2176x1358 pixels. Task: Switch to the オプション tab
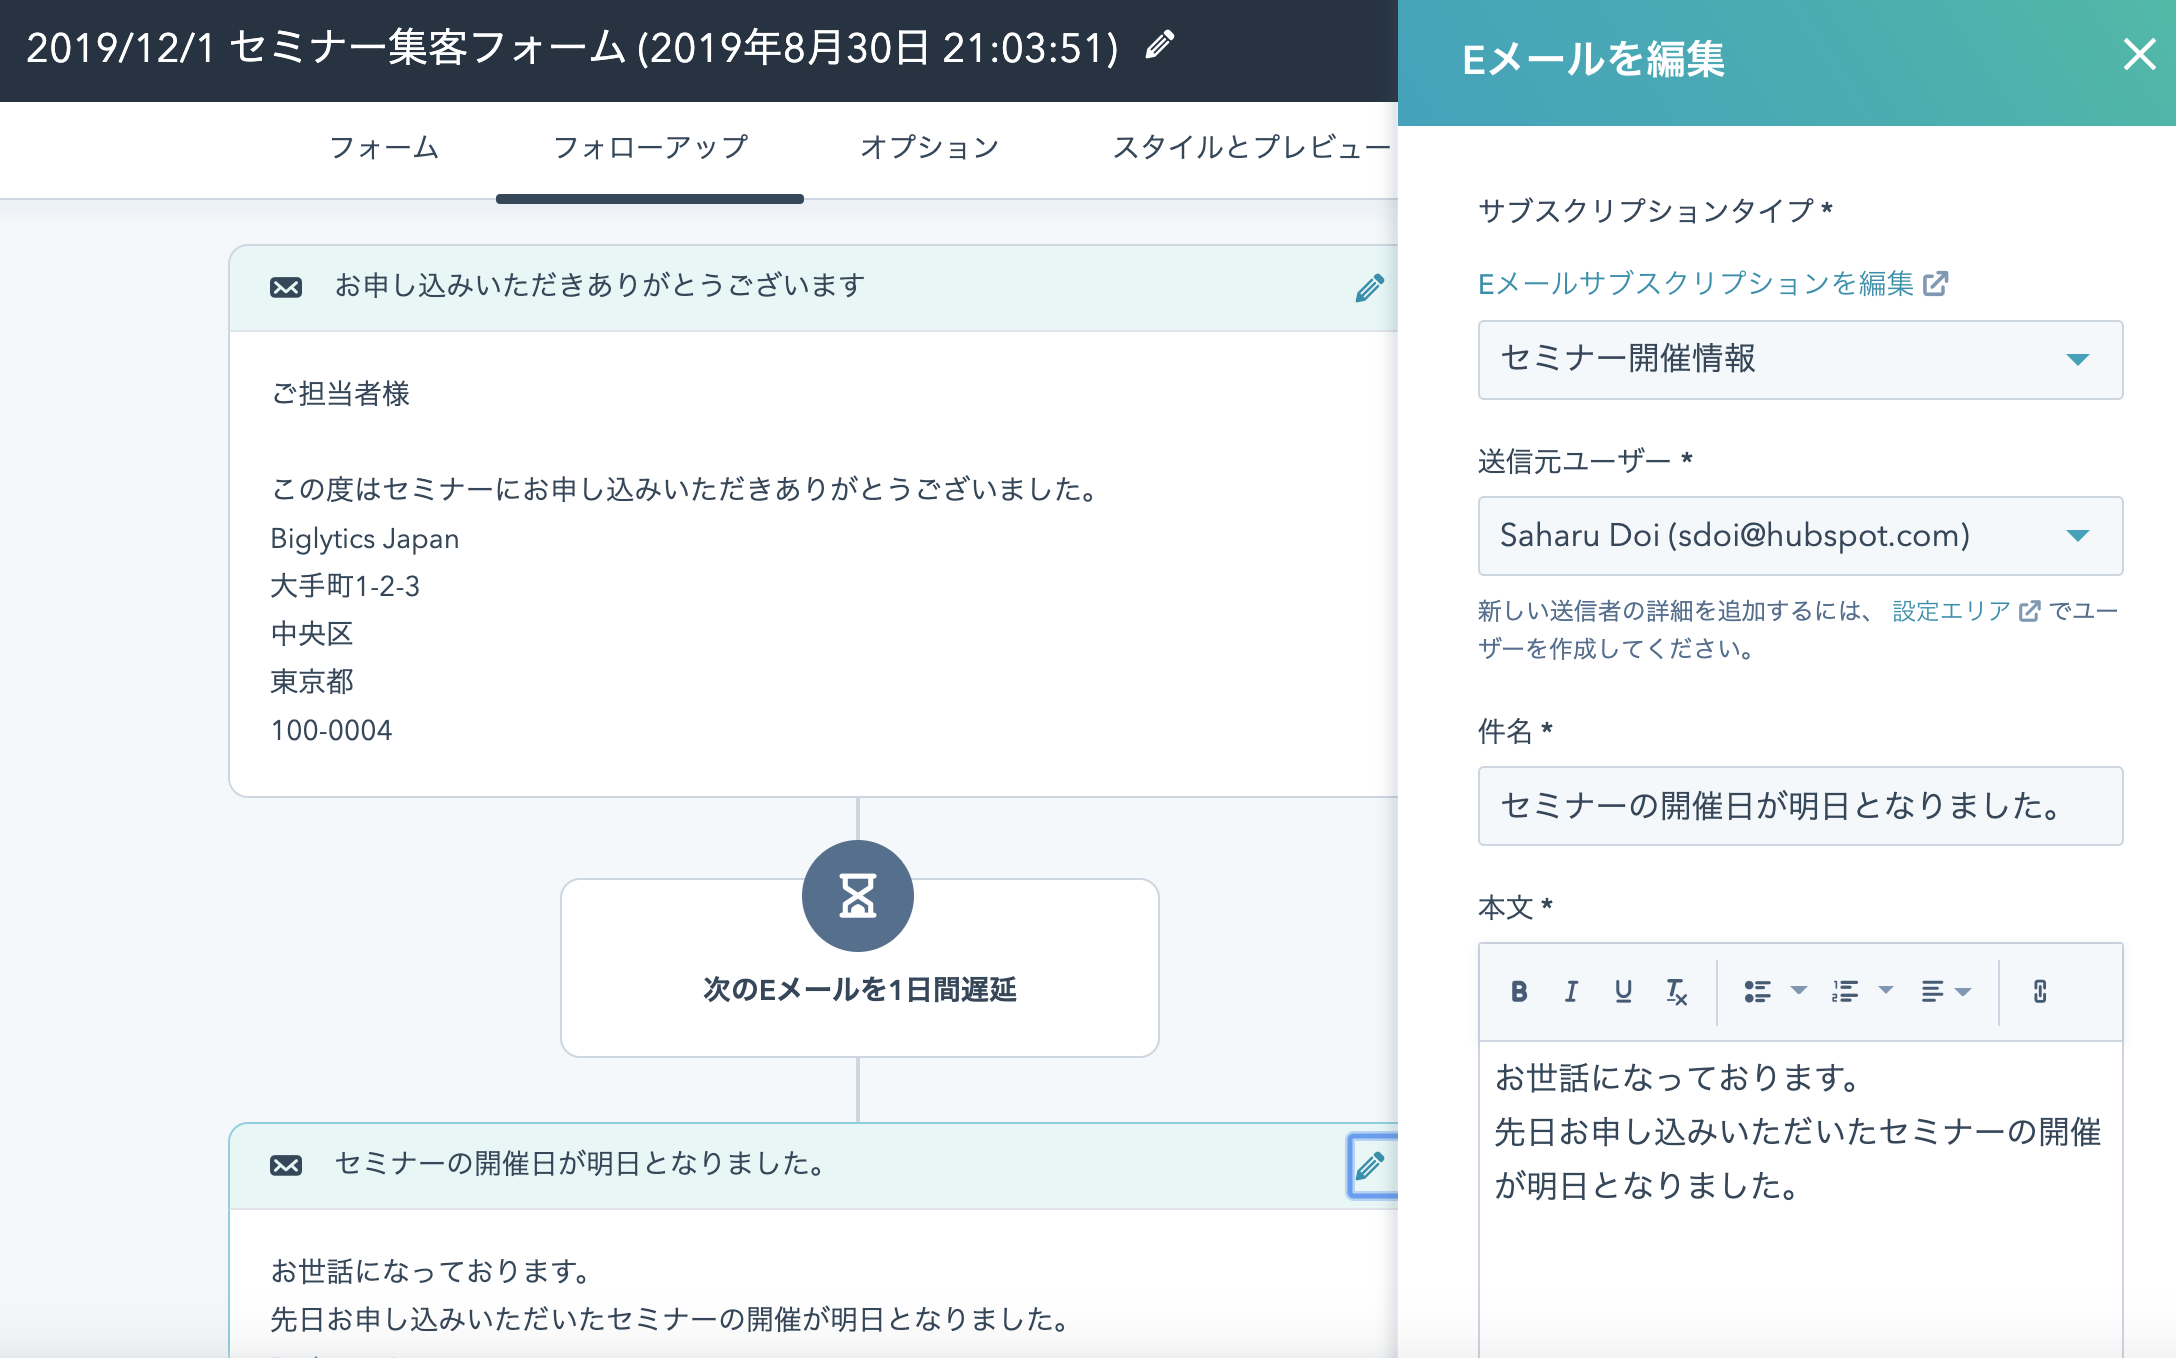[929, 148]
